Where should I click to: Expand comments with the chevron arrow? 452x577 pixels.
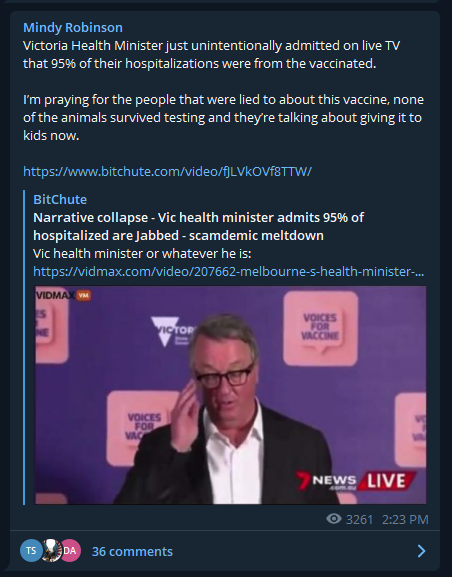point(421,551)
